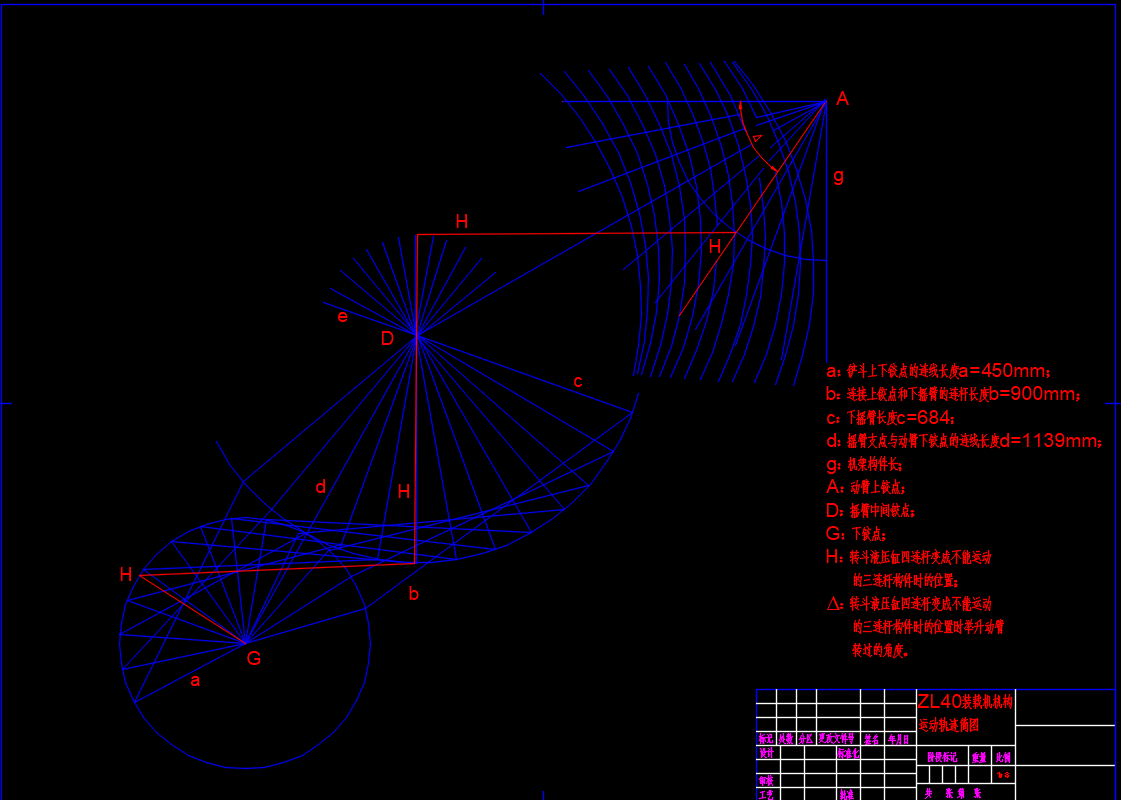Click the '阶段标记' title block cell
Viewport: 1121px width, 800px height.
pos(942,756)
